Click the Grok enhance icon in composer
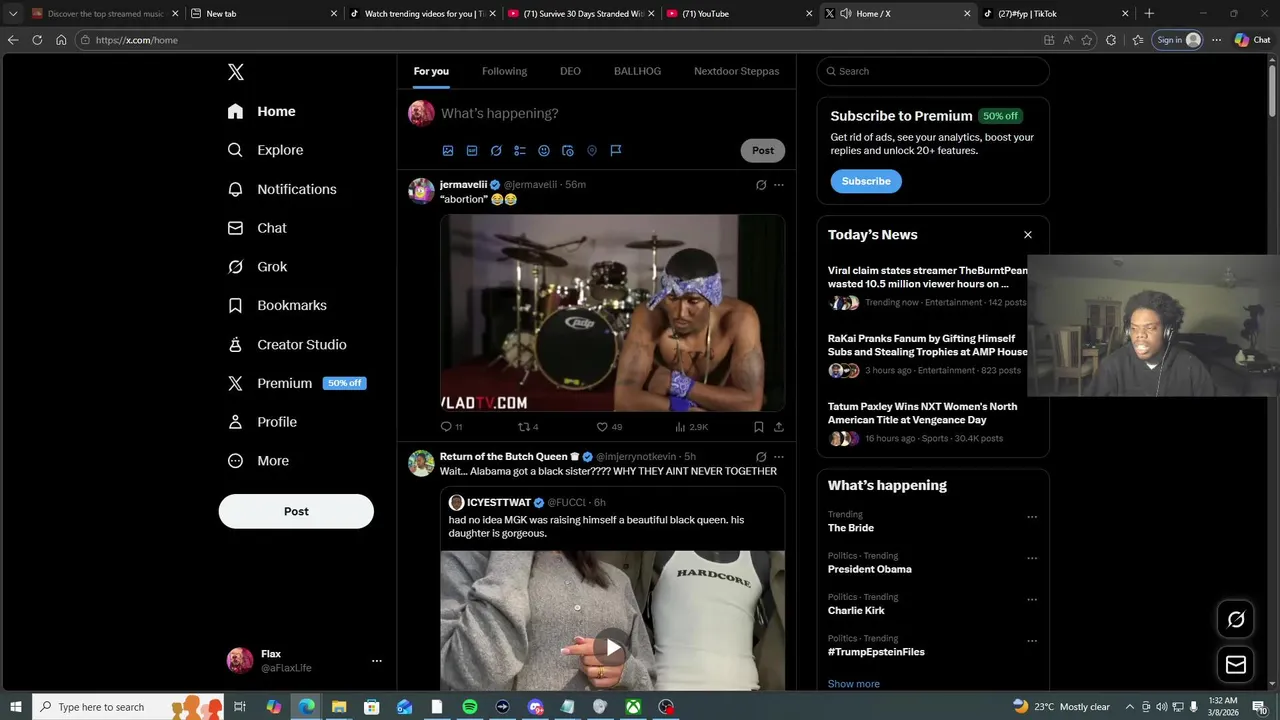The image size is (1280, 720). point(496,151)
